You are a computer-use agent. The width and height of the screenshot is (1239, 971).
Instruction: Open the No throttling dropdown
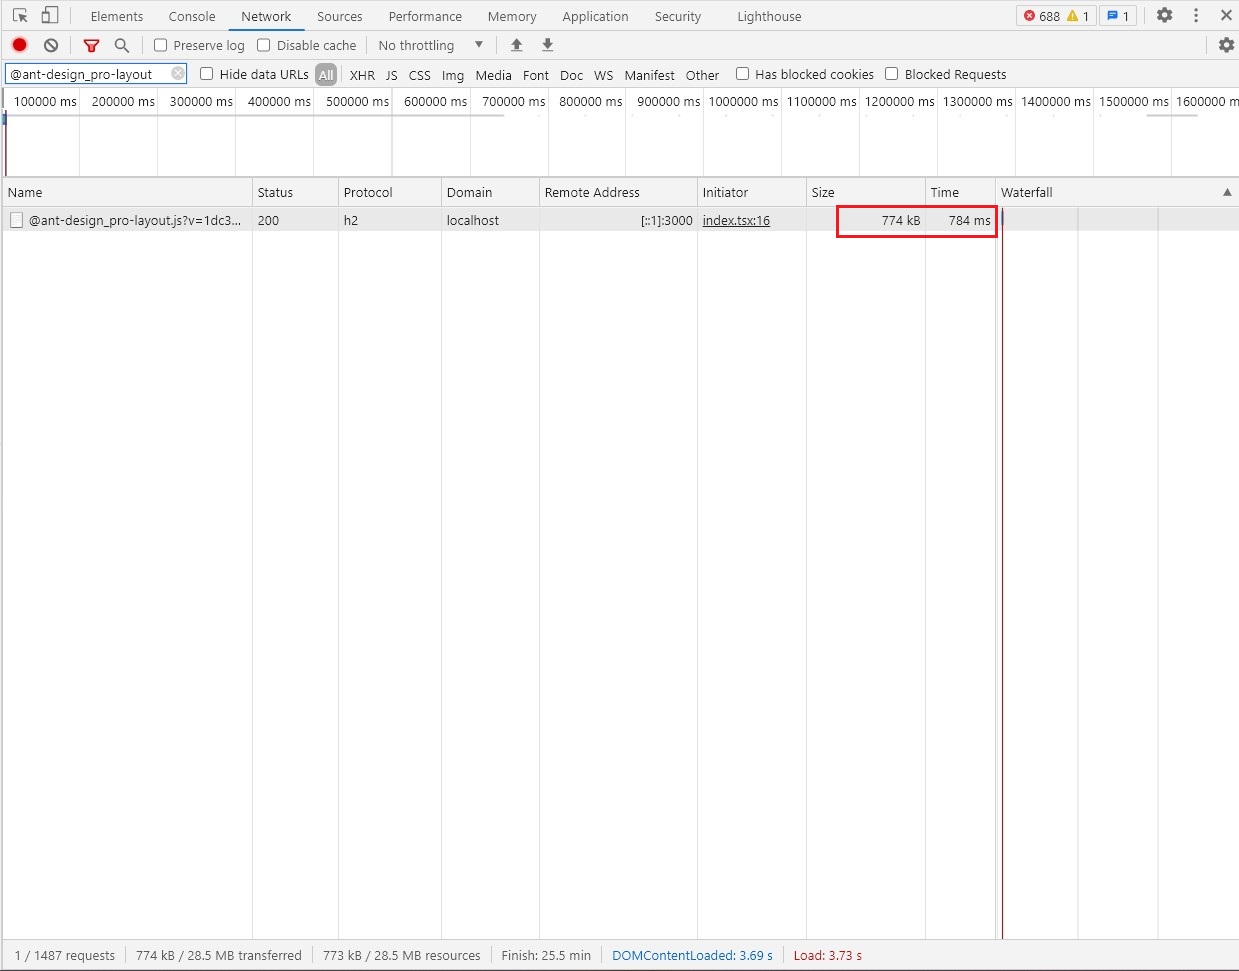click(x=430, y=45)
